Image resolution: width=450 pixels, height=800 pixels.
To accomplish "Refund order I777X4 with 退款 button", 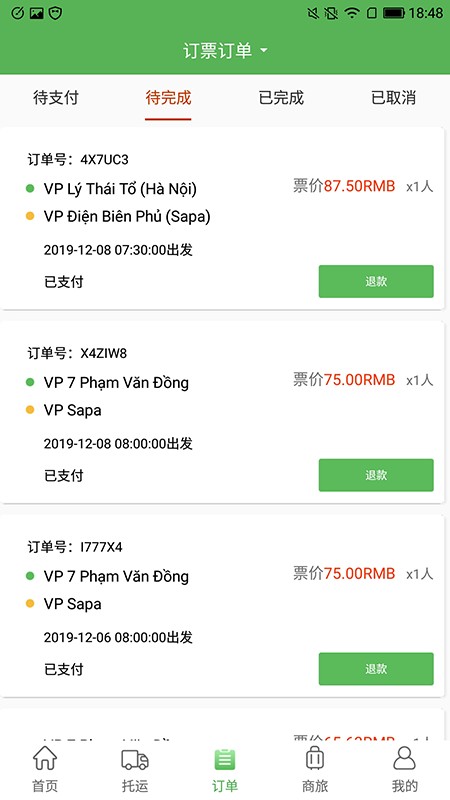I will [376, 669].
